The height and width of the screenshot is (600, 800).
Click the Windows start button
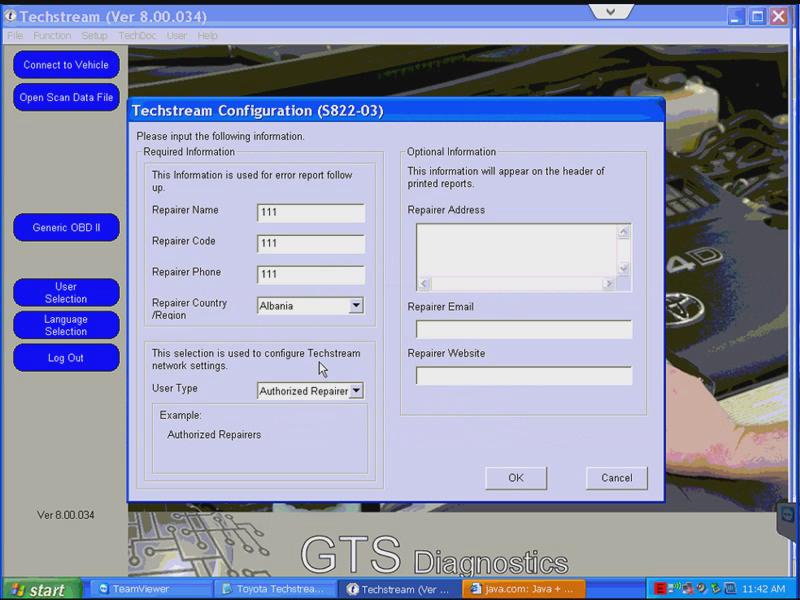42,589
